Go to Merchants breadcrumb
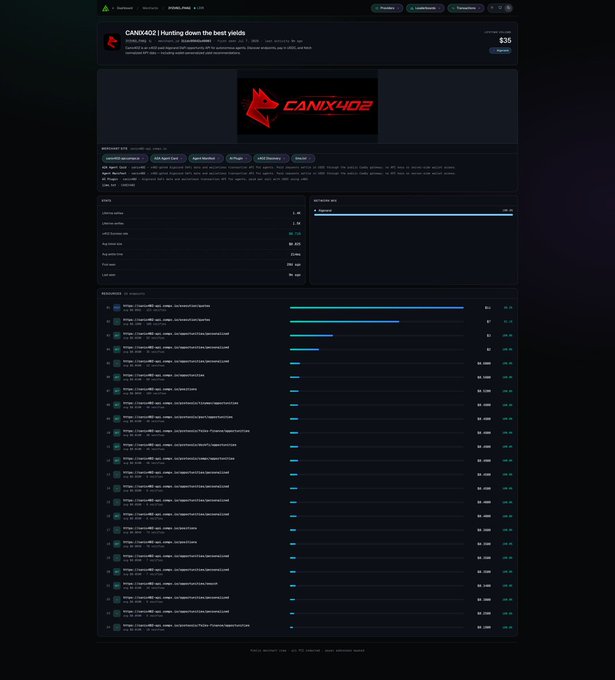 tap(150, 8)
